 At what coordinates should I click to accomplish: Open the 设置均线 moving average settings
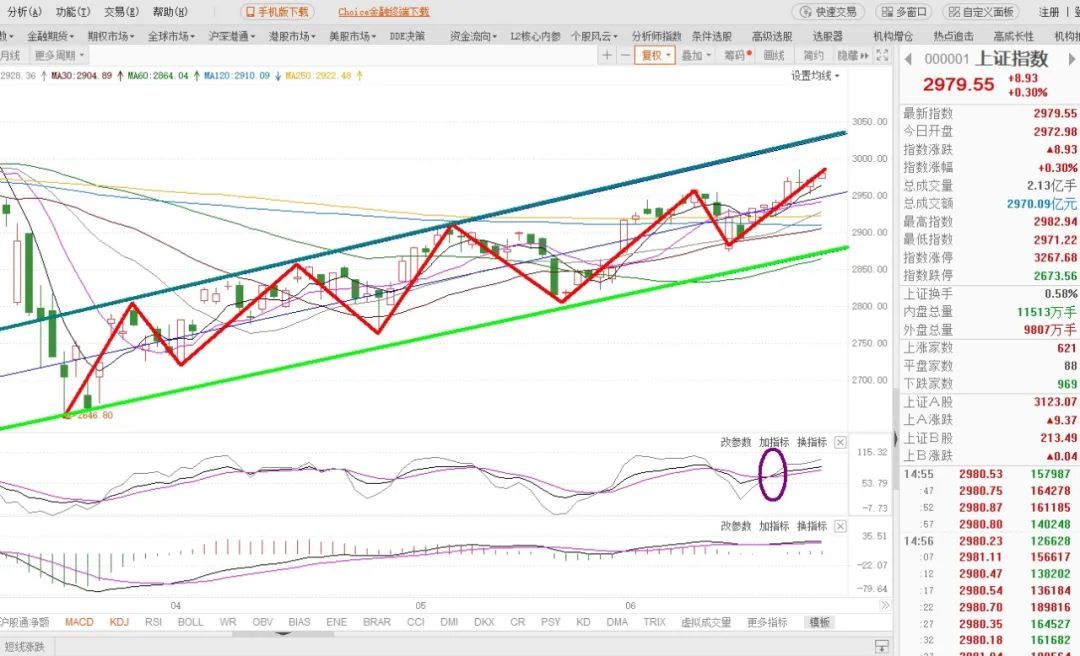coord(816,76)
